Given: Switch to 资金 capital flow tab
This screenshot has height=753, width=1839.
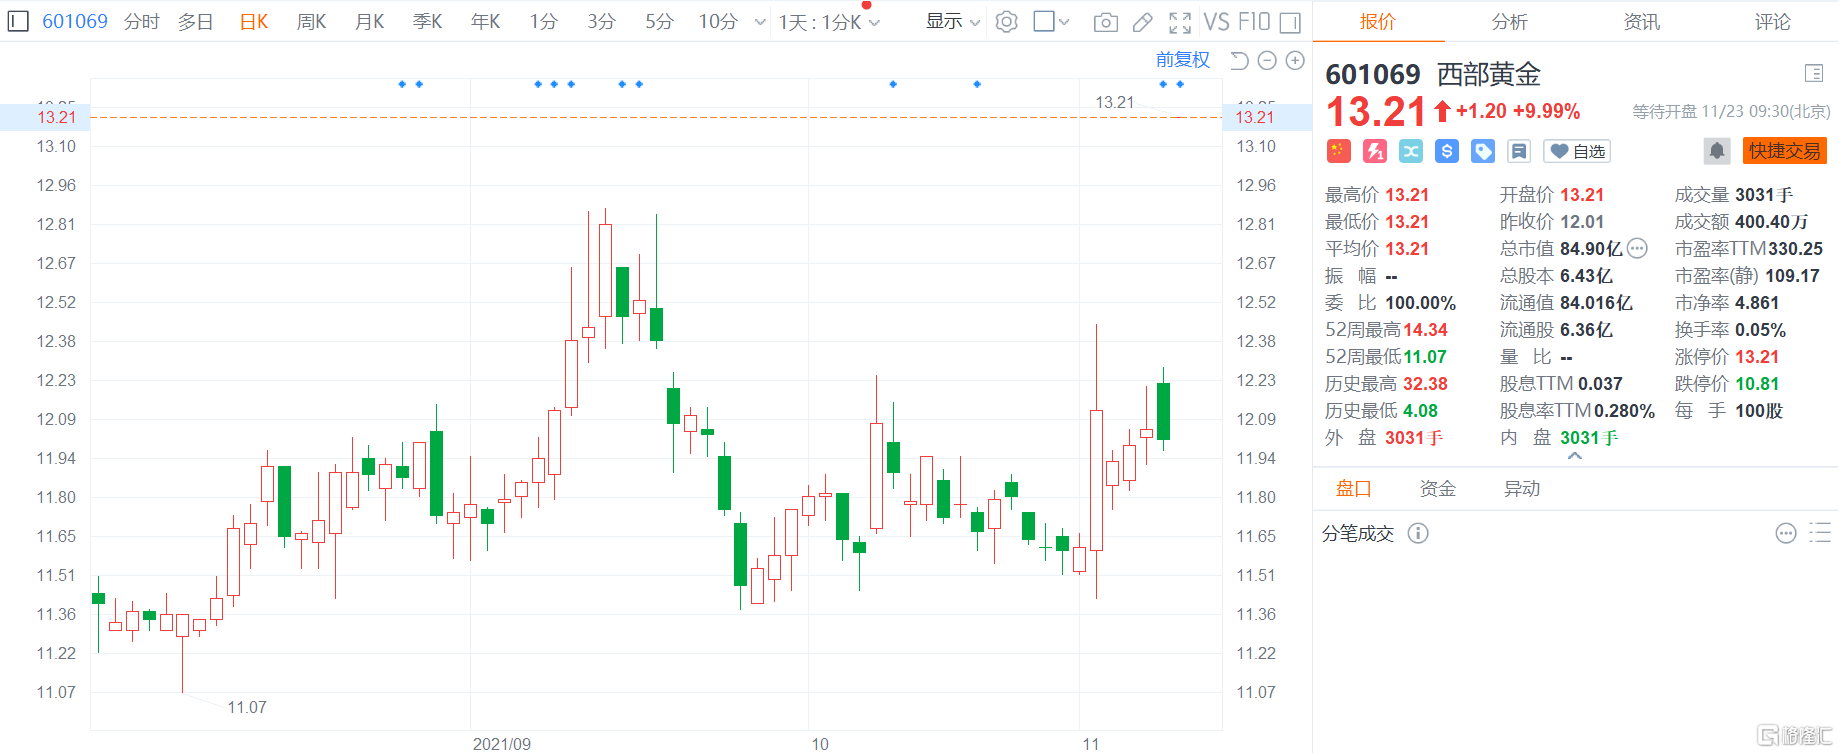Looking at the screenshot, I should coord(1438,488).
